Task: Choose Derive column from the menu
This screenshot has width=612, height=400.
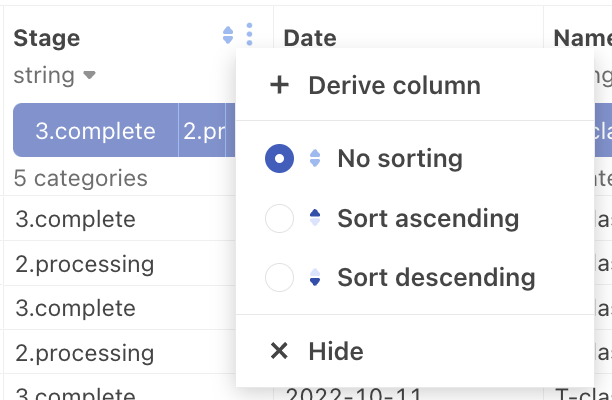Action: (394, 85)
